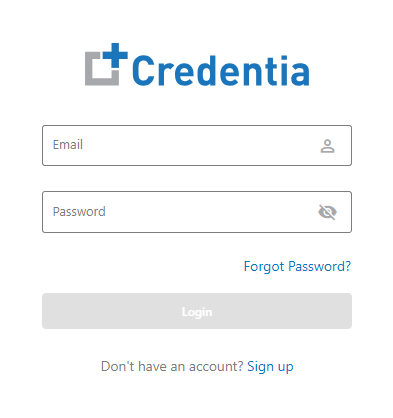Toggle password visibility with the eye icon

[x=327, y=212]
